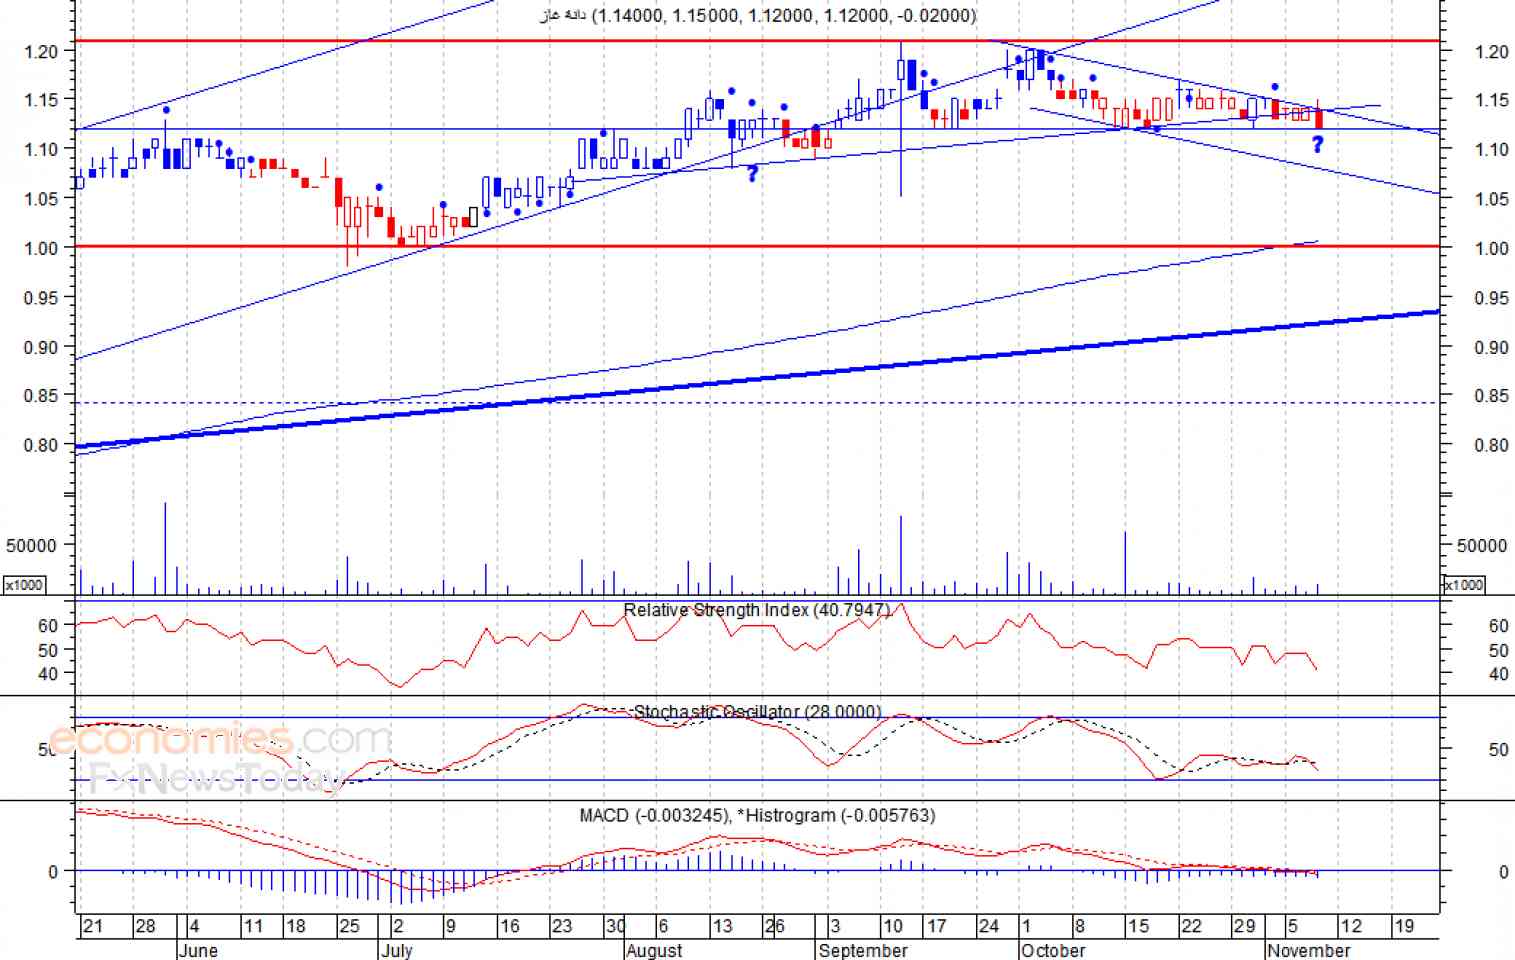Click the x1000 volume multiplier on right side

coord(1464,585)
